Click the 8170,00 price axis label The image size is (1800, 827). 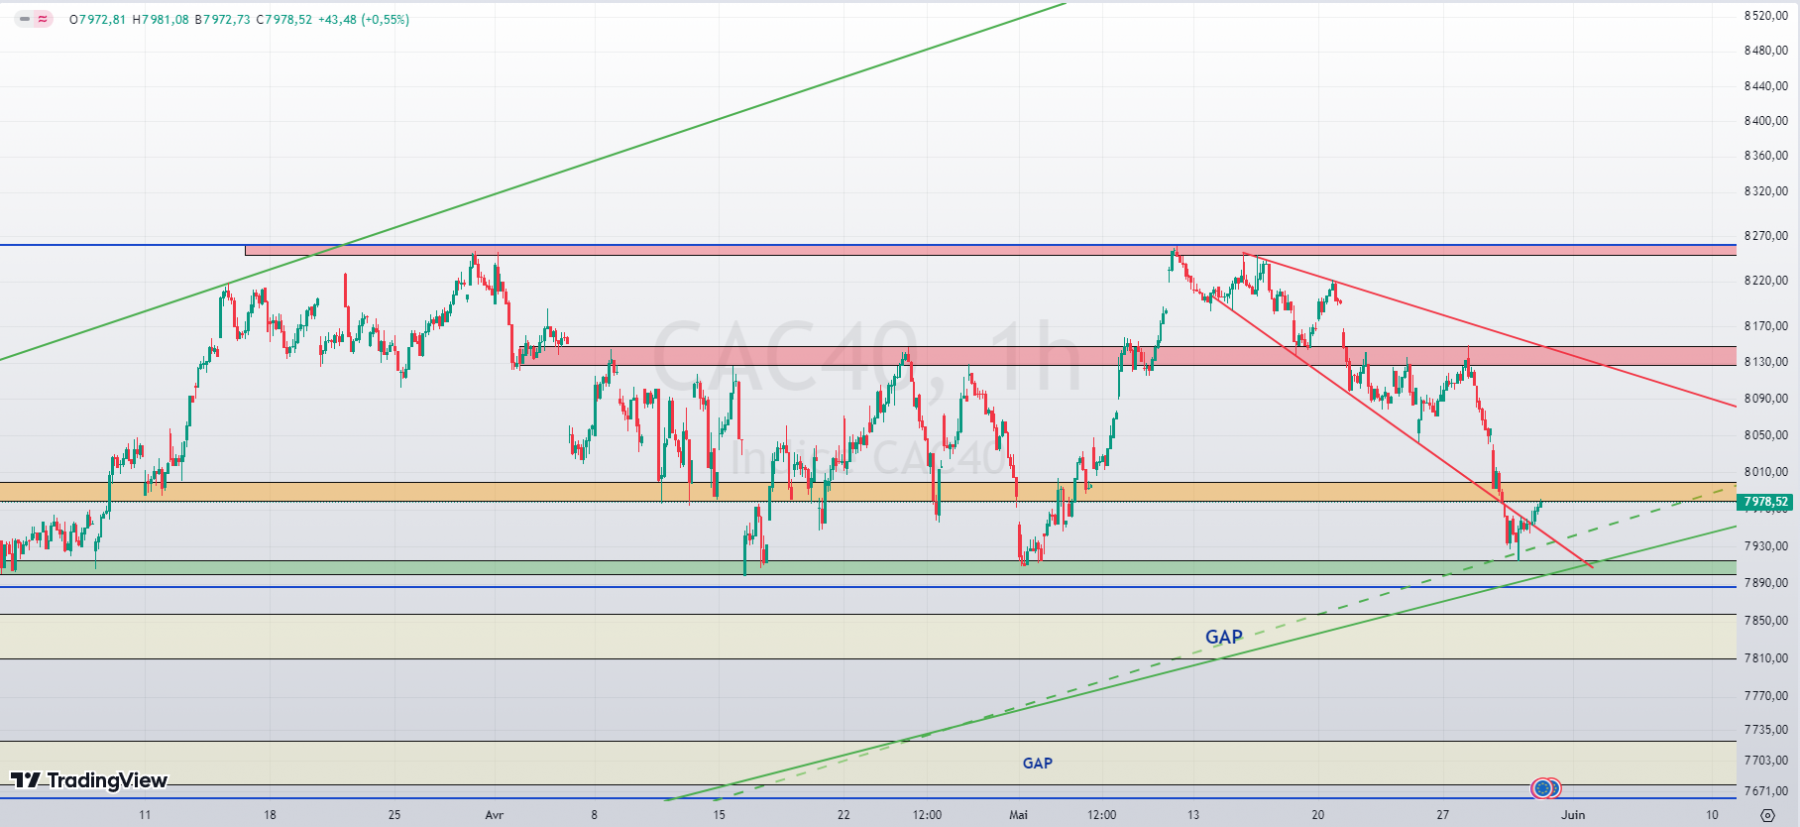click(1766, 326)
